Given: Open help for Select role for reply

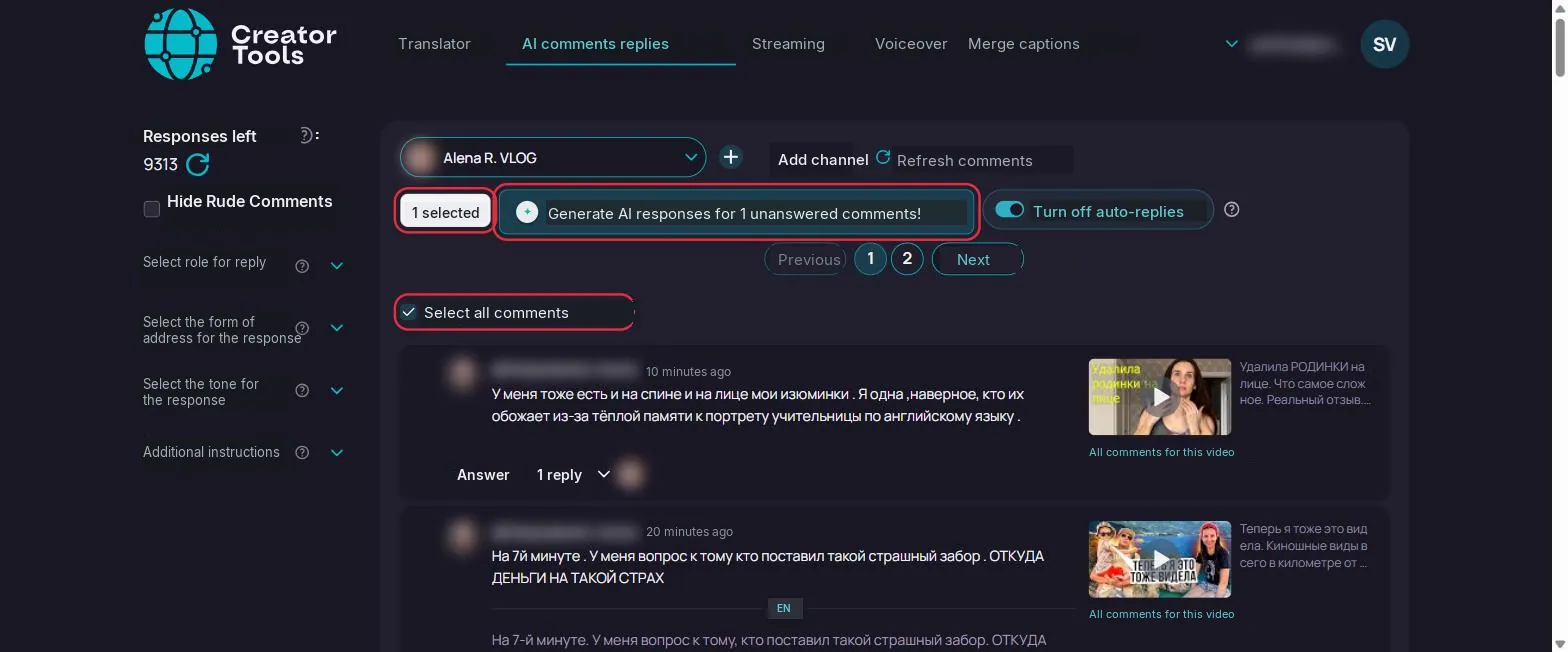Looking at the screenshot, I should click(302, 266).
